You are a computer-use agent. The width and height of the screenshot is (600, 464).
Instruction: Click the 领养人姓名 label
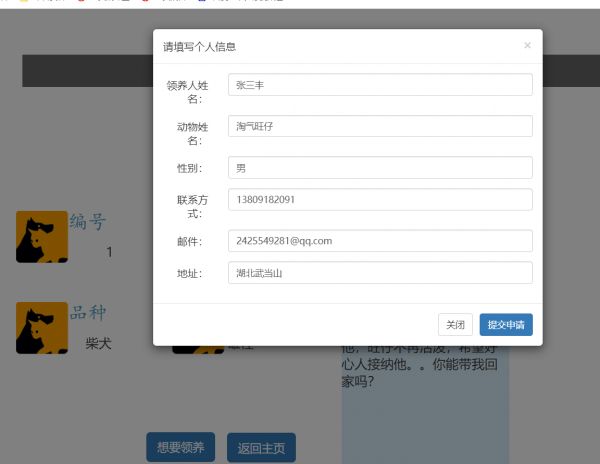click(x=188, y=92)
